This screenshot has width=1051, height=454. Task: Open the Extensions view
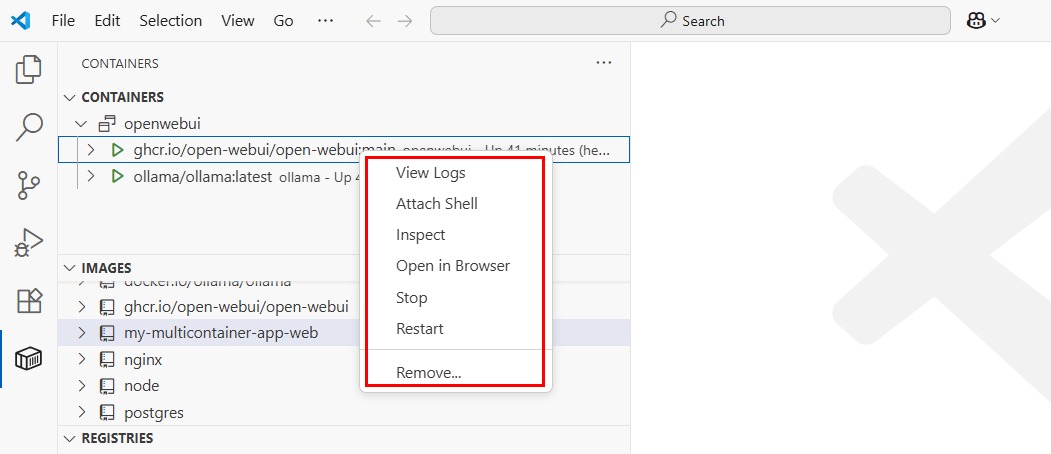[29, 301]
